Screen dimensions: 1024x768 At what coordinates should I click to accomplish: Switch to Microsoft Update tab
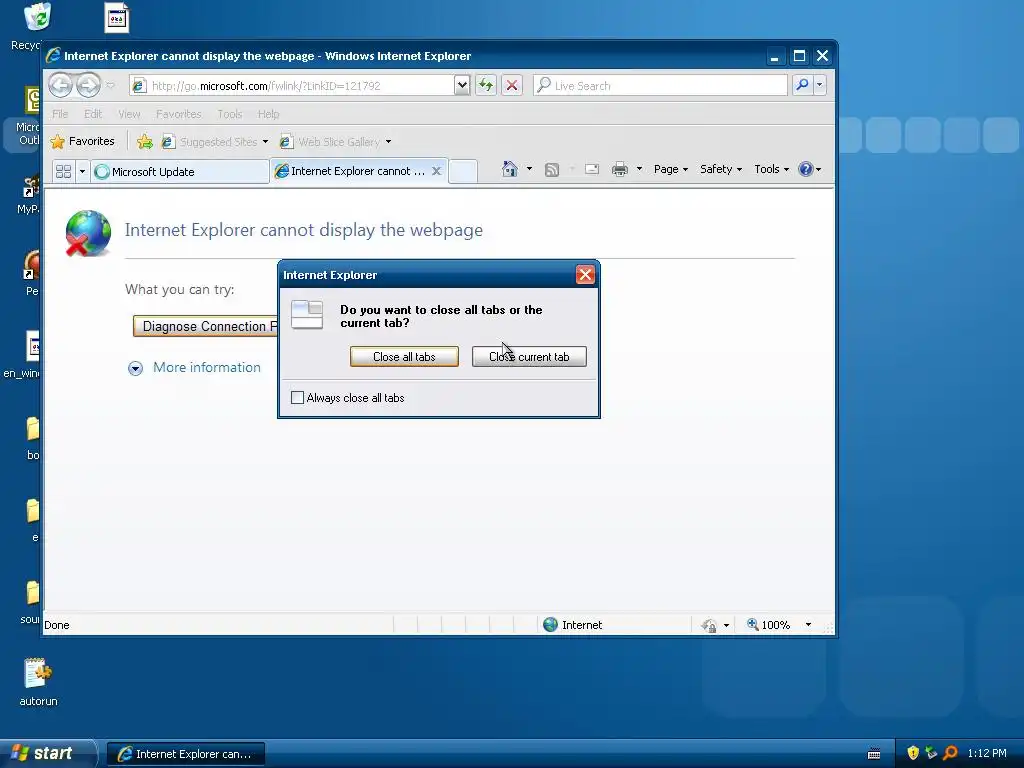click(x=180, y=172)
